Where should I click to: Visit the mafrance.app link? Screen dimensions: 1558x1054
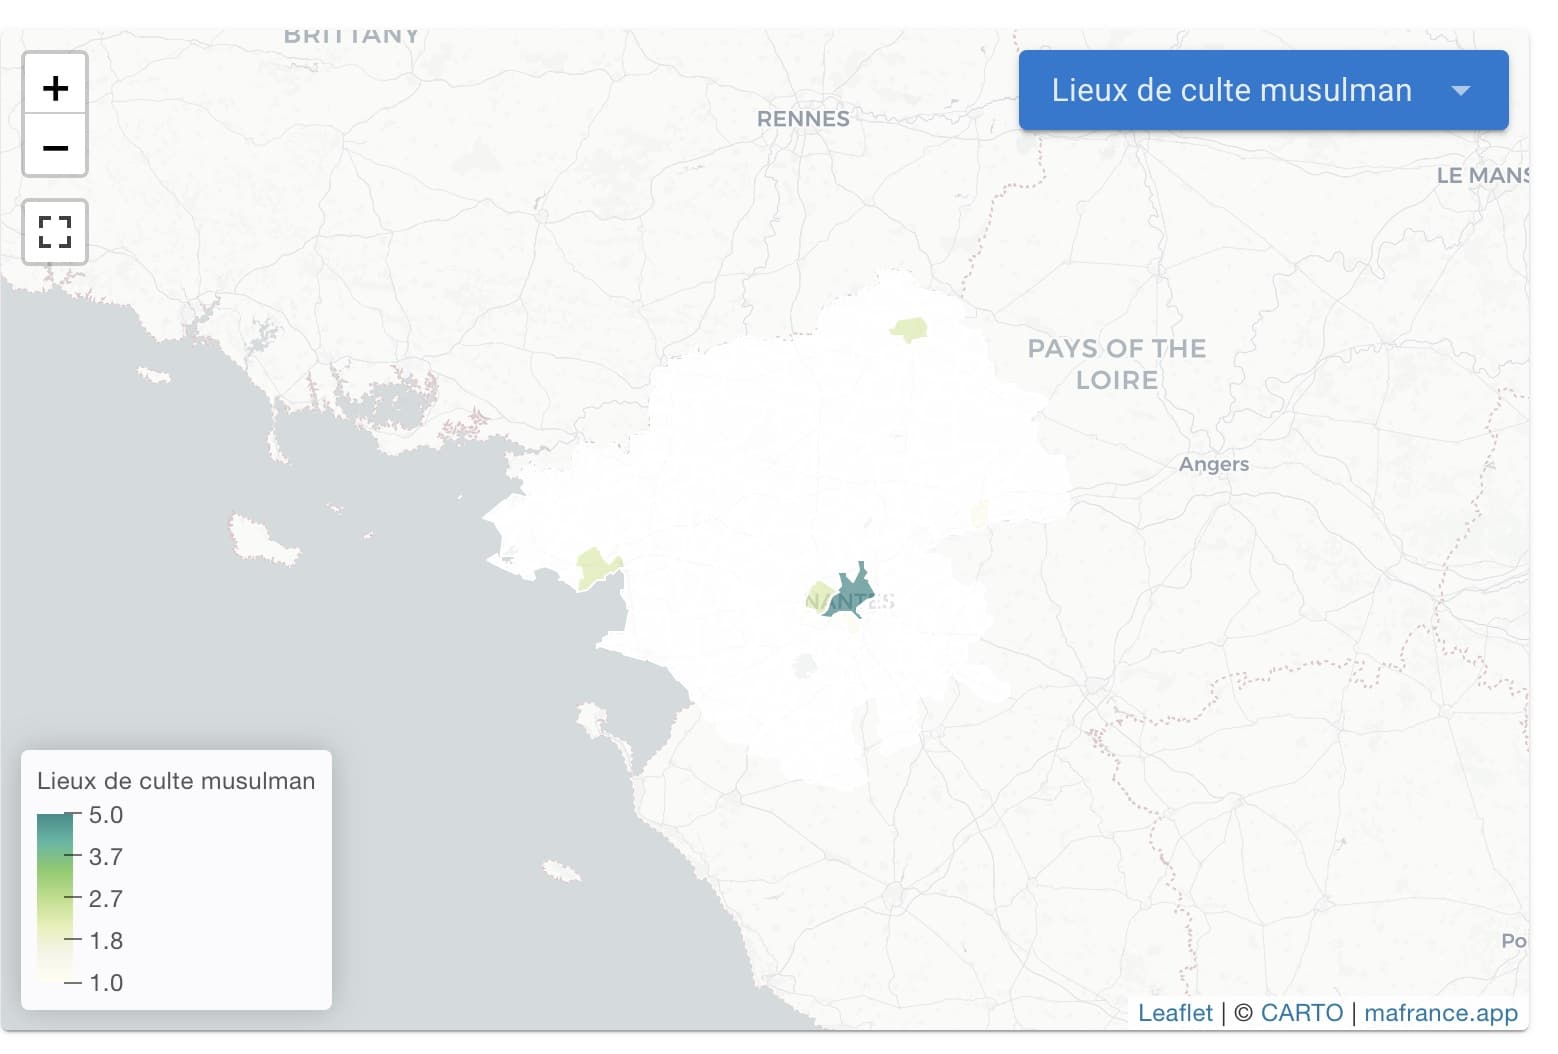pos(1440,1013)
